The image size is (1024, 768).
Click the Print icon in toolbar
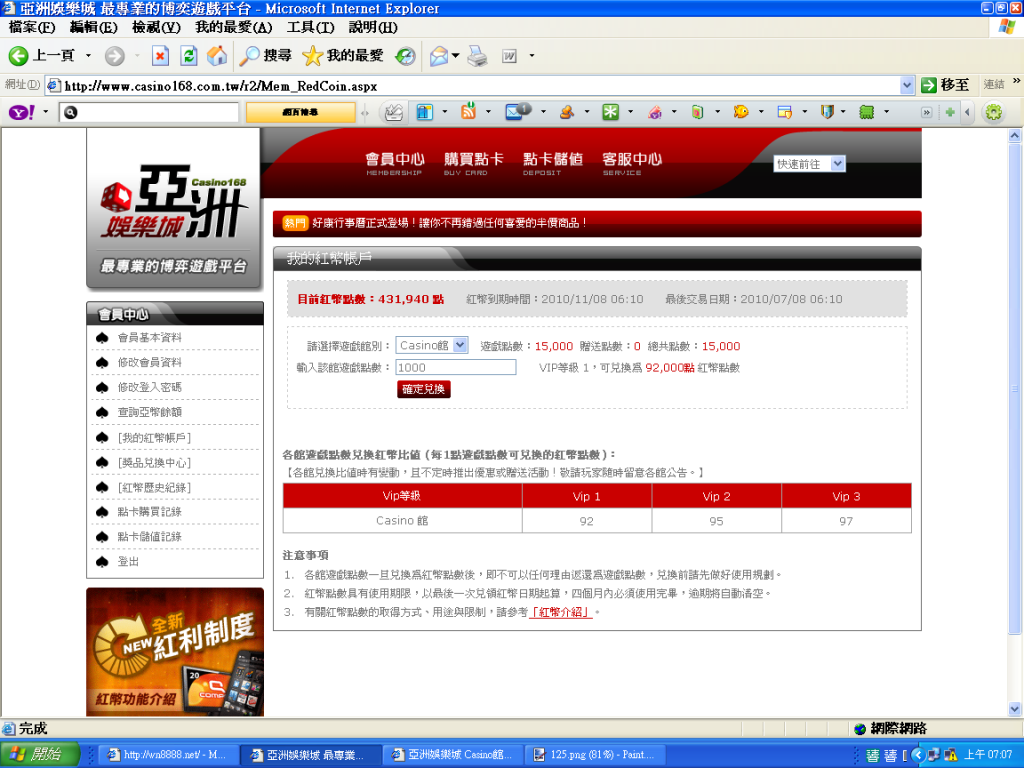[477, 56]
